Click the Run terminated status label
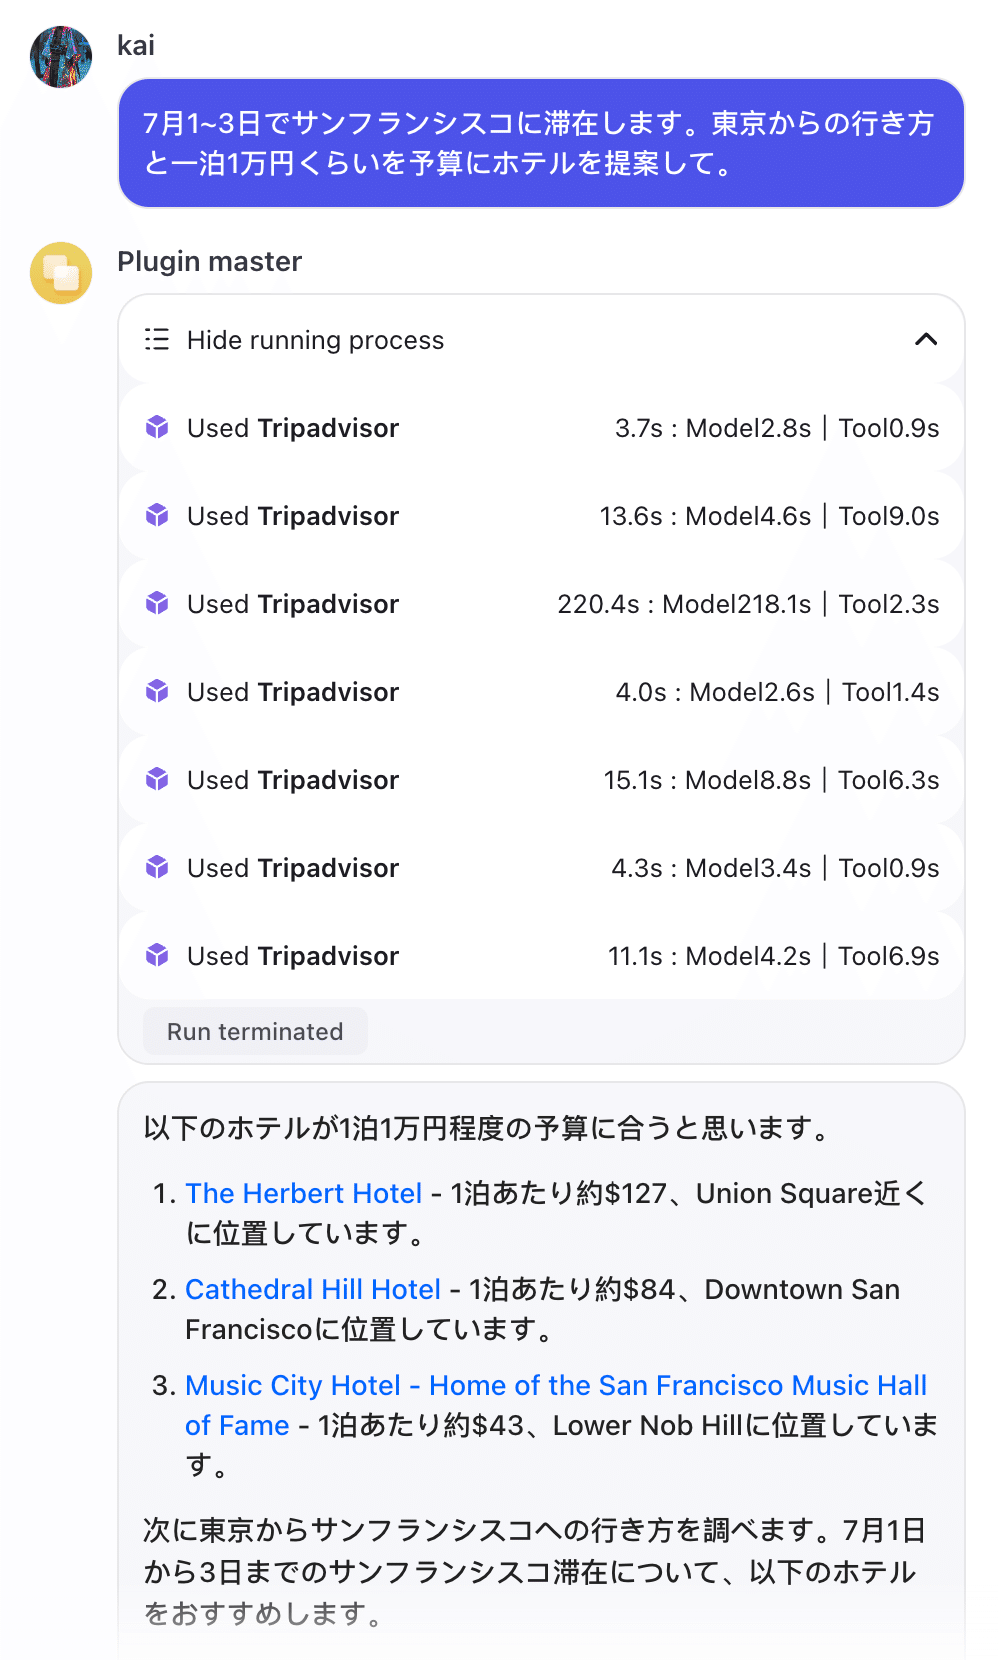 pyautogui.click(x=255, y=1032)
